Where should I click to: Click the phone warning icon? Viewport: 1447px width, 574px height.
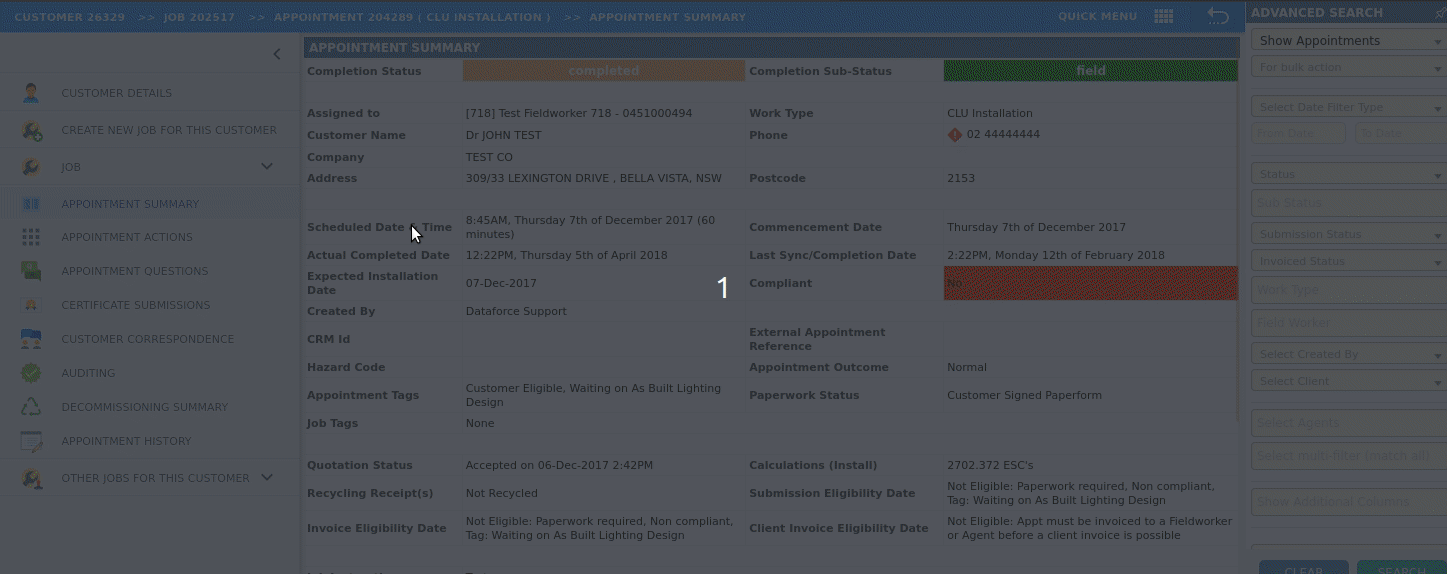(x=954, y=135)
